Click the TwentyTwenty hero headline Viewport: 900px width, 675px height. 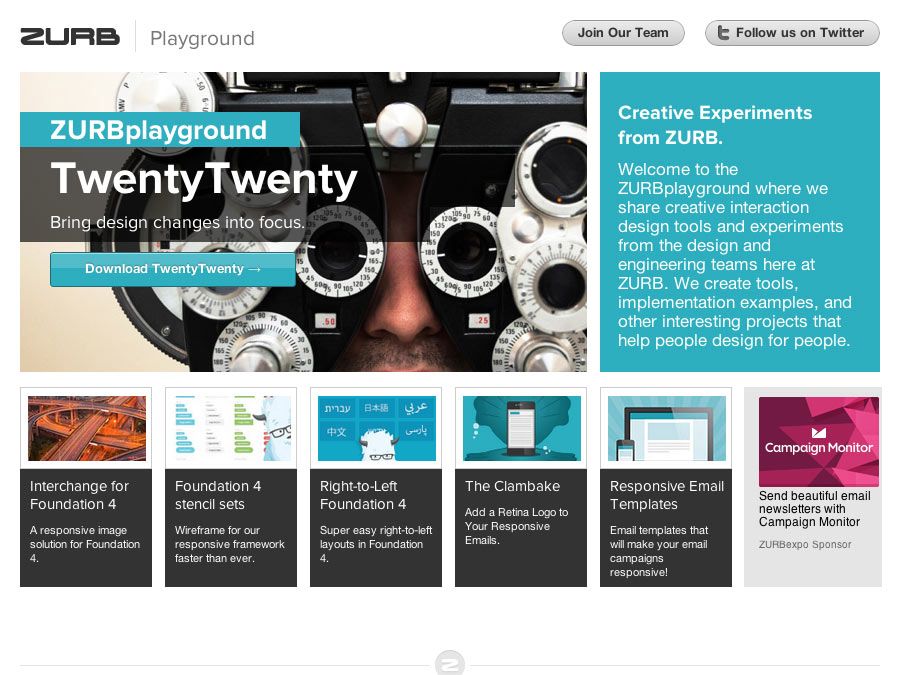204,179
